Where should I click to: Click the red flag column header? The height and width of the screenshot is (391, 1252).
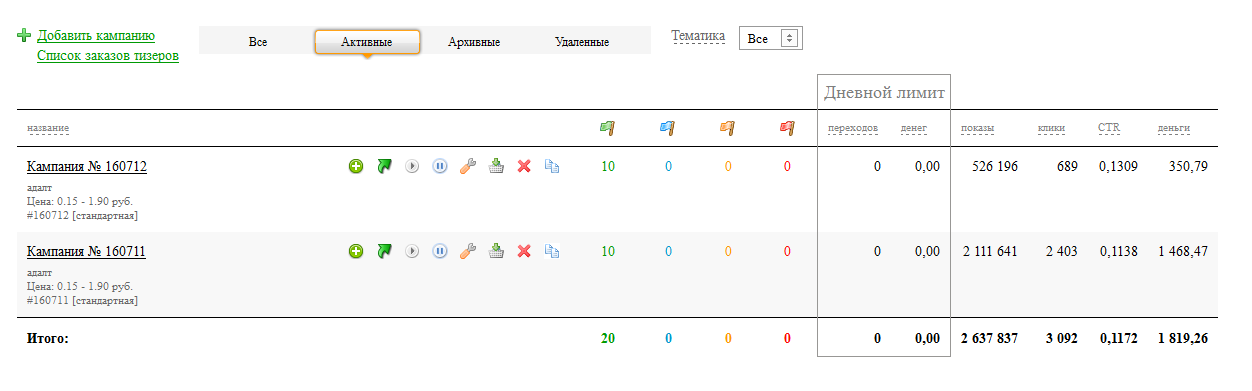[787, 127]
